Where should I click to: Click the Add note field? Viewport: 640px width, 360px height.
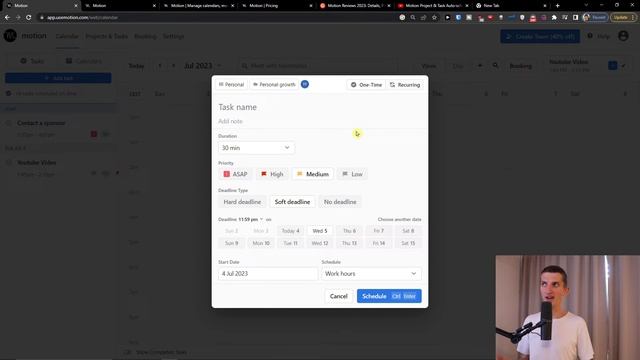pos(320,121)
